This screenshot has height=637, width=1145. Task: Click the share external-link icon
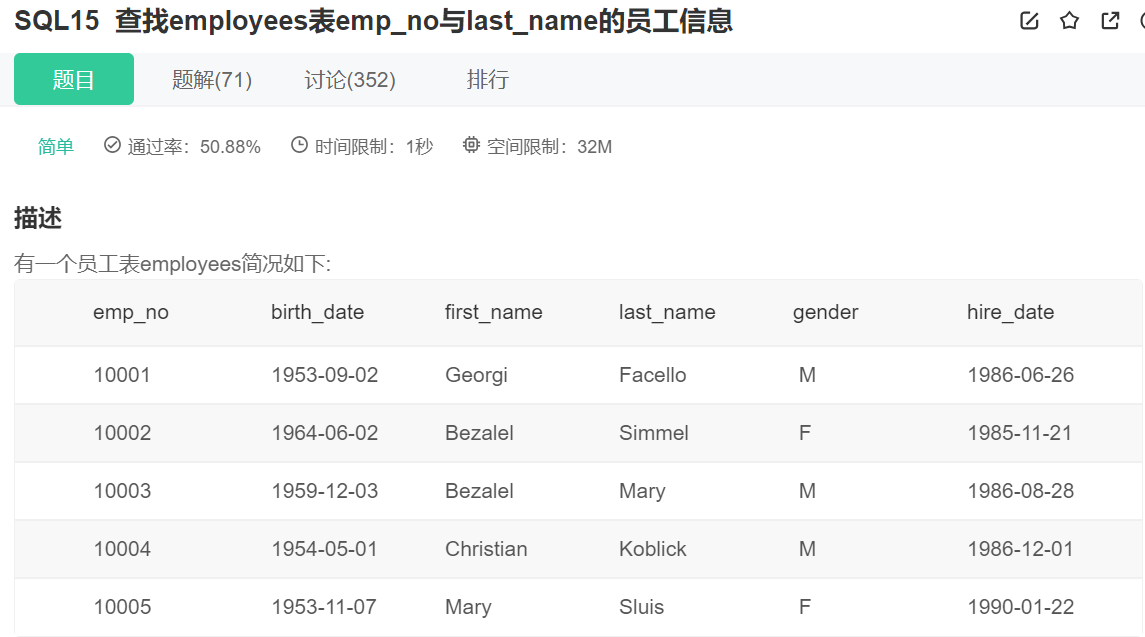pos(1110,21)
